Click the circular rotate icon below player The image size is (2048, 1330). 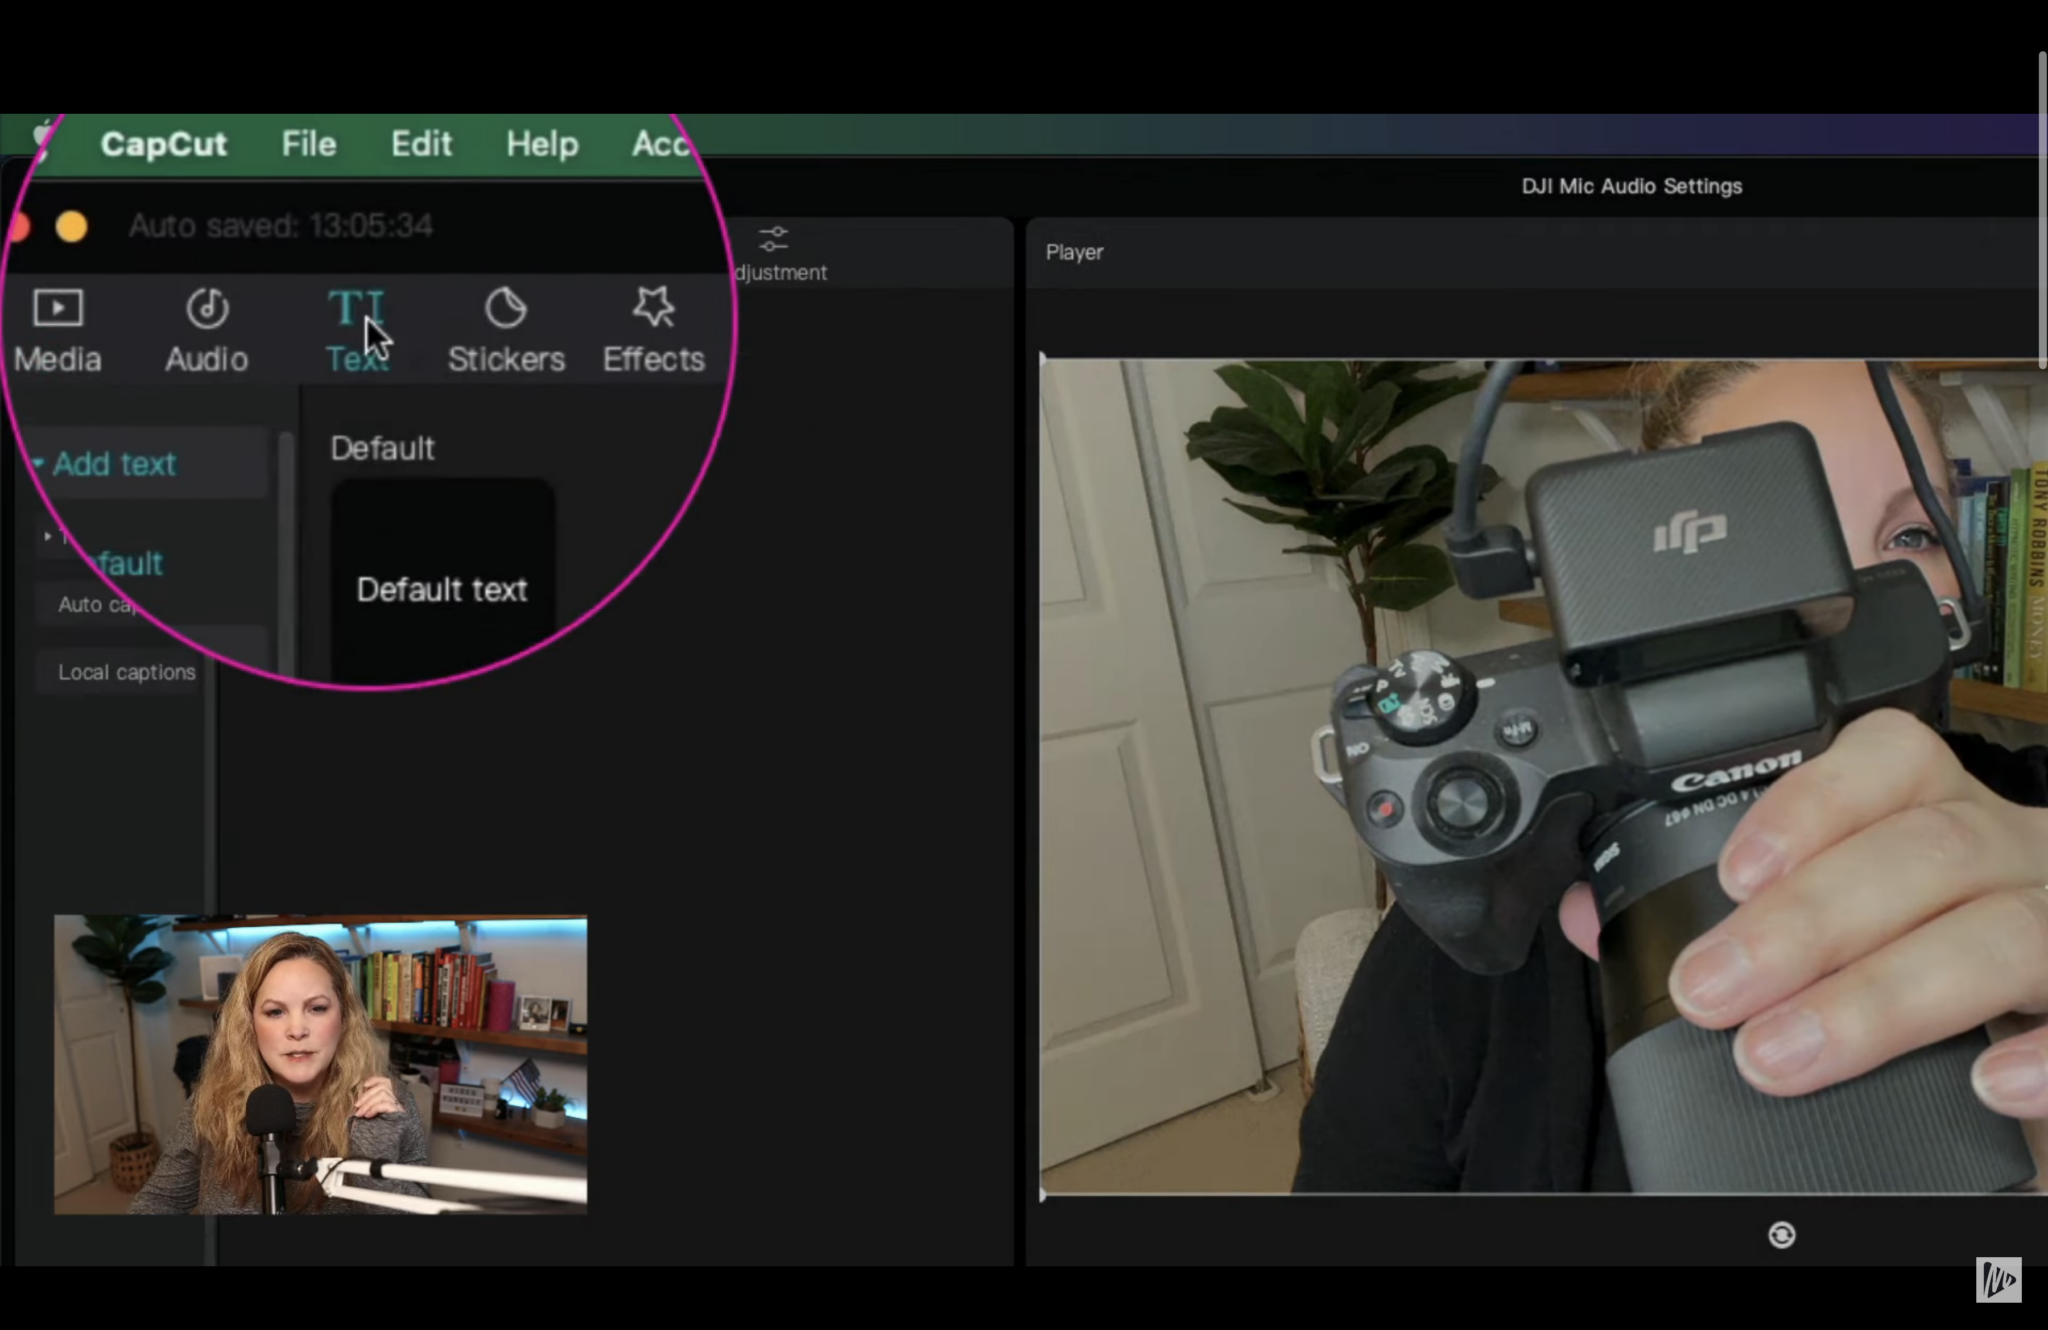click(x=1781, y=1235)
